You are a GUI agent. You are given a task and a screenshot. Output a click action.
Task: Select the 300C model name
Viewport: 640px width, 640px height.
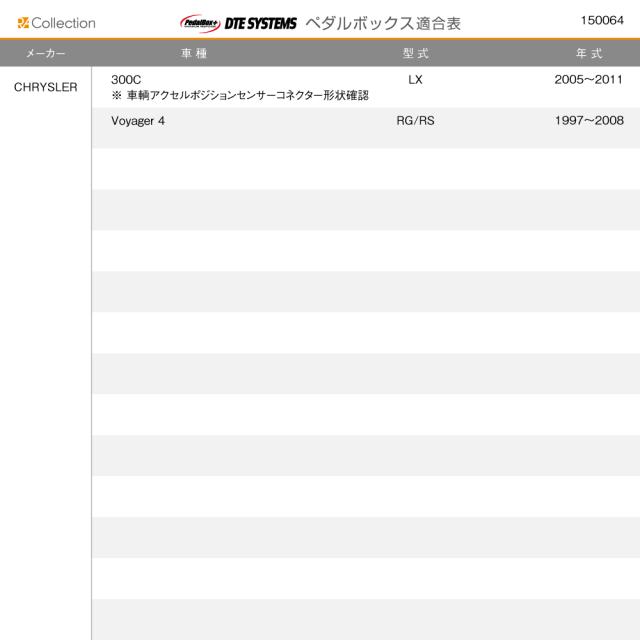(x=125, y=79)
